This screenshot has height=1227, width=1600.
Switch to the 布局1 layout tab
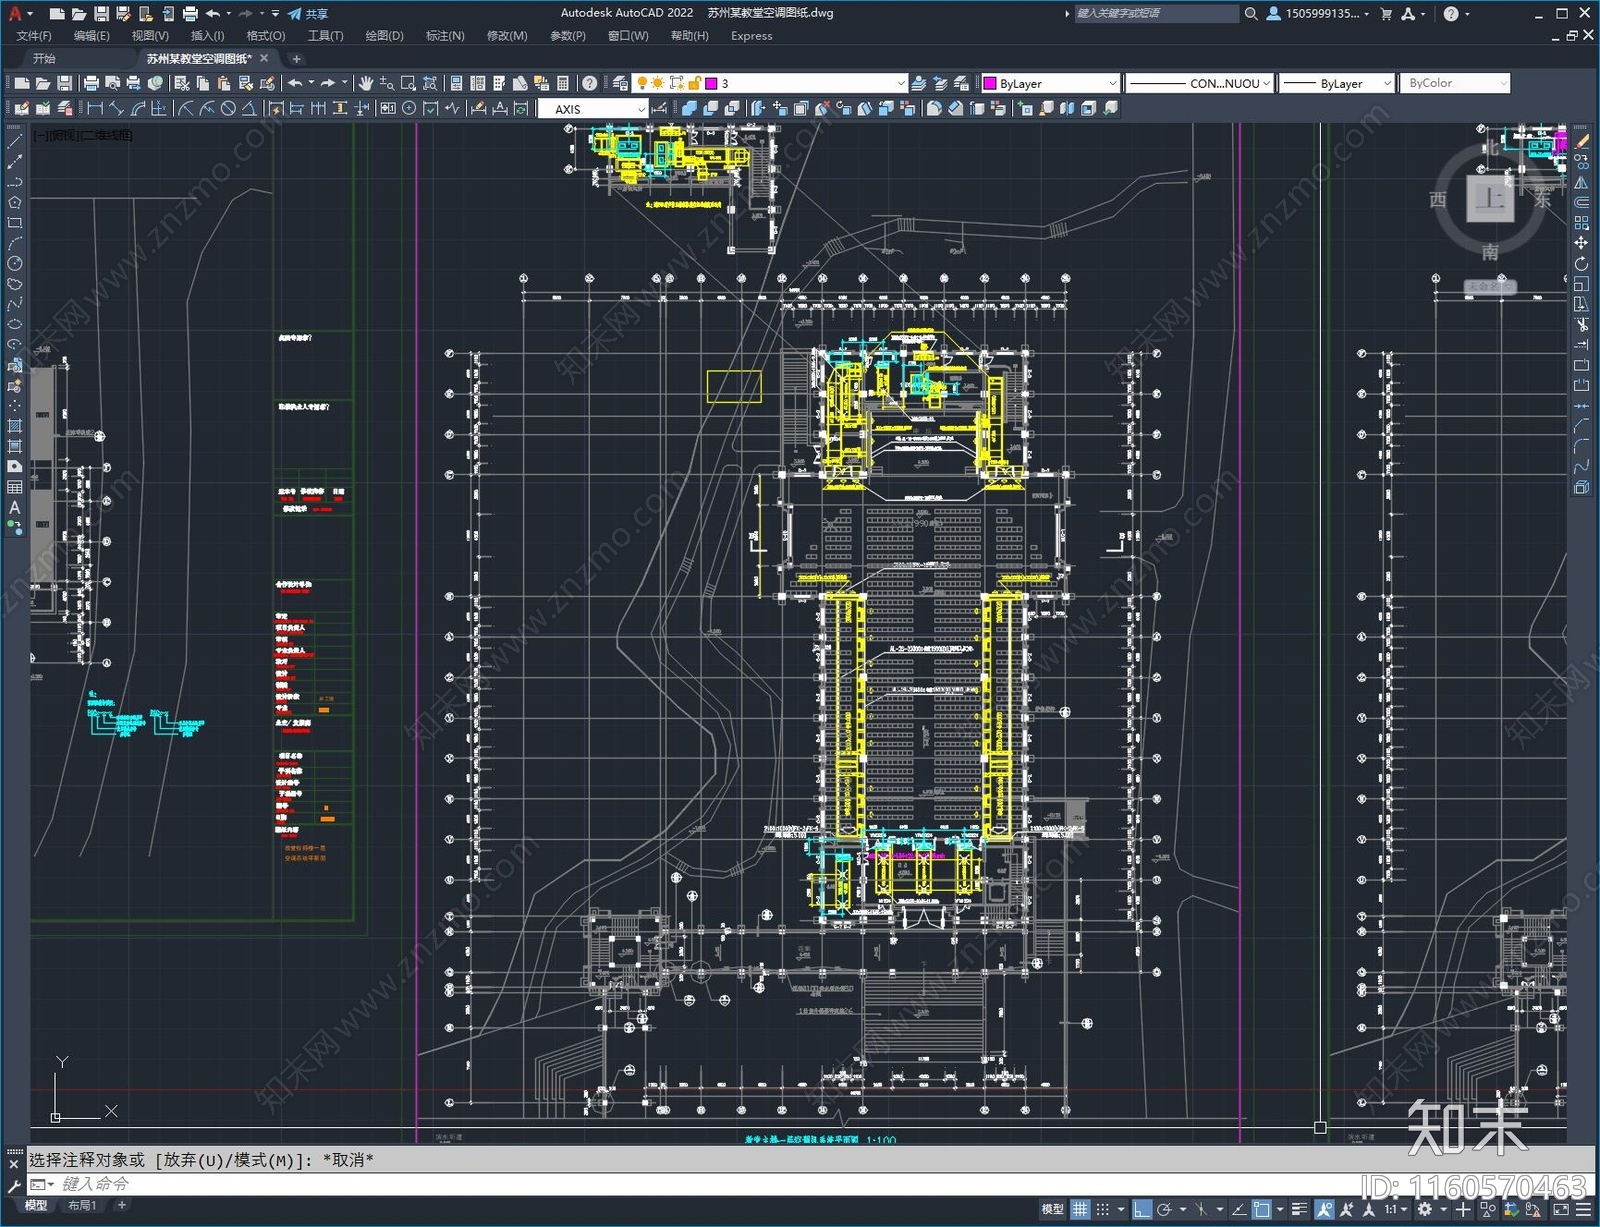82,1205
